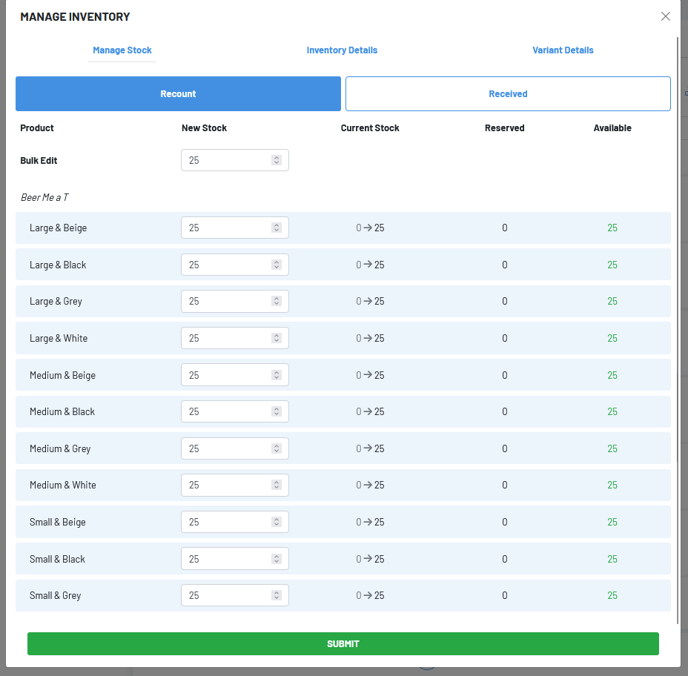Click Large & White stepper arrows
Image resolution: width=688 pixels, height=676 pixels.
(x=276, y=338)
